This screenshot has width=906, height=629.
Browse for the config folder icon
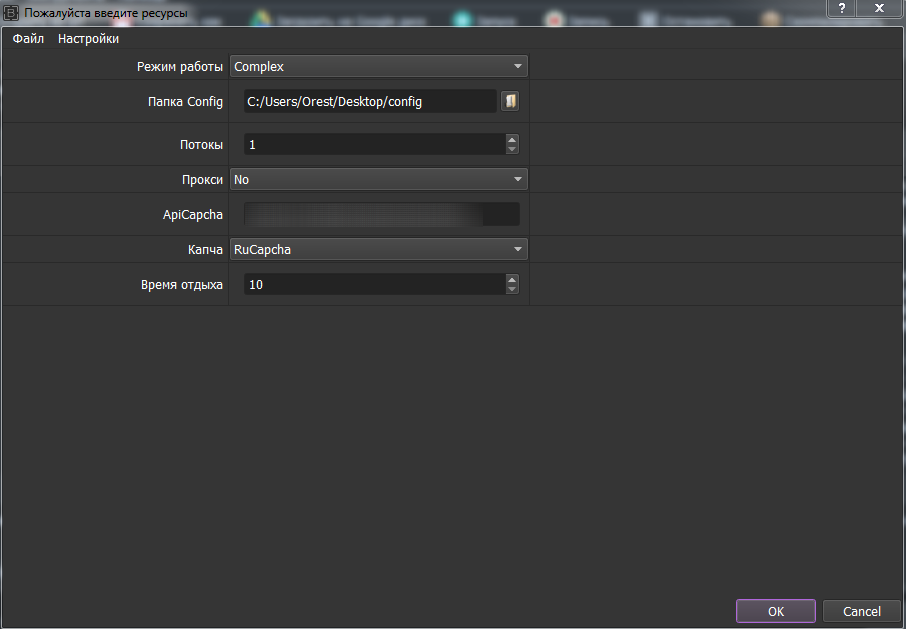[510, 101]
